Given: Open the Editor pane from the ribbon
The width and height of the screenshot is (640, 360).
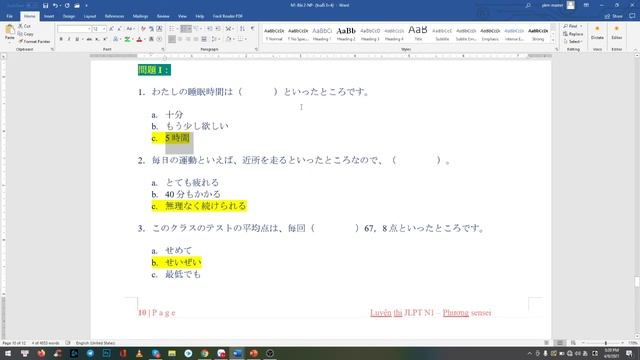Looking at the screenshot, I should point(616,33).
